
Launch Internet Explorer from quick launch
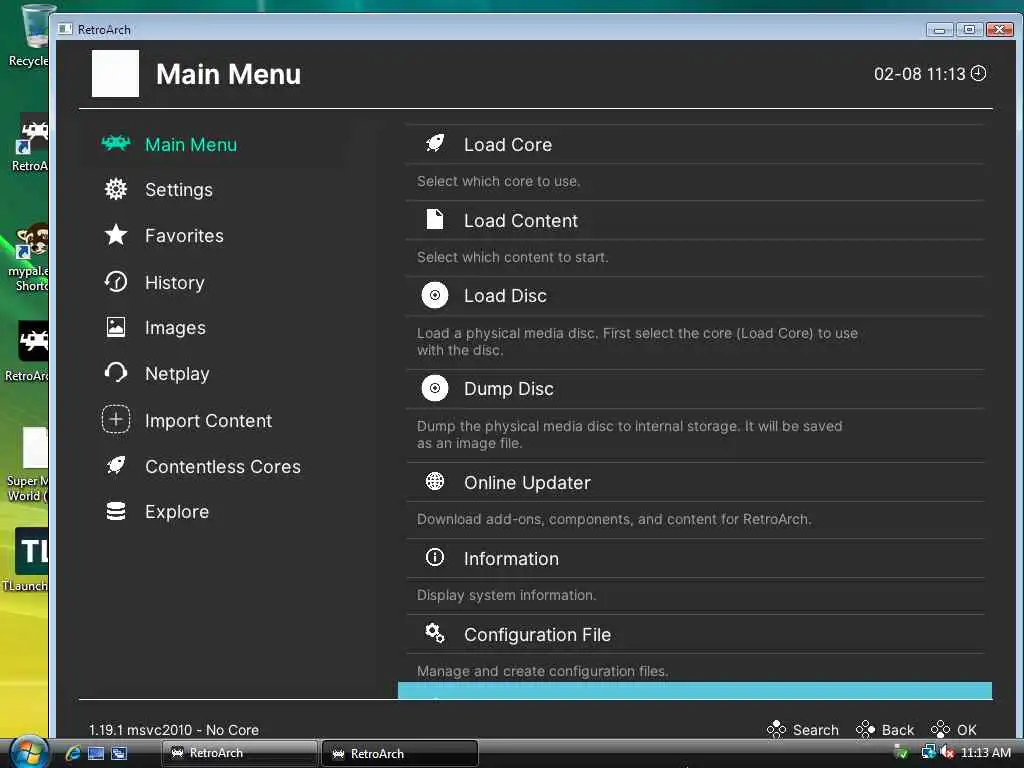[72, 753]
